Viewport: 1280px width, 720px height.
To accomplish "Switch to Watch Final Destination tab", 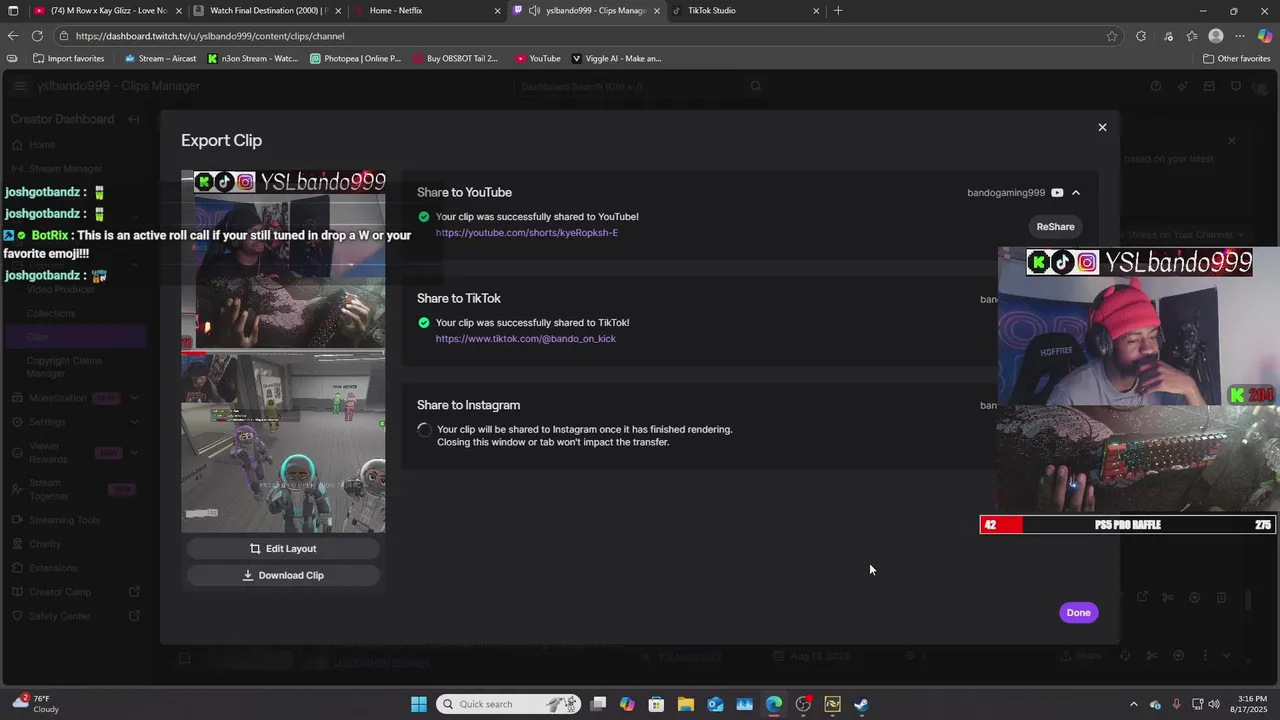I will (x=267, y=11).
